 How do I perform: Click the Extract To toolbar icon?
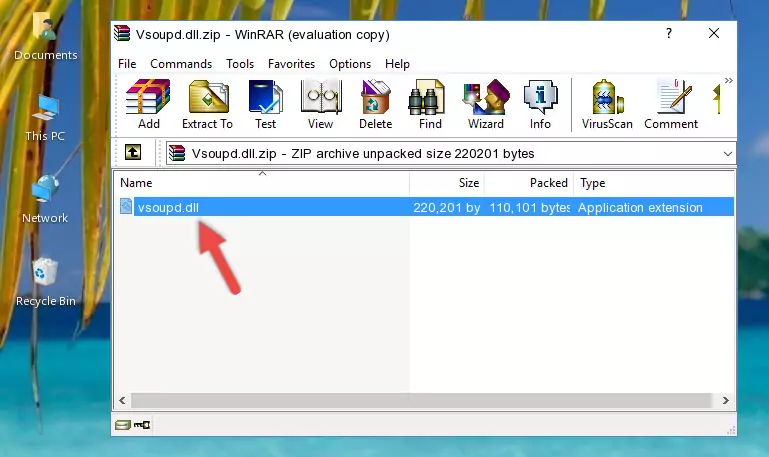pos(207,104)
